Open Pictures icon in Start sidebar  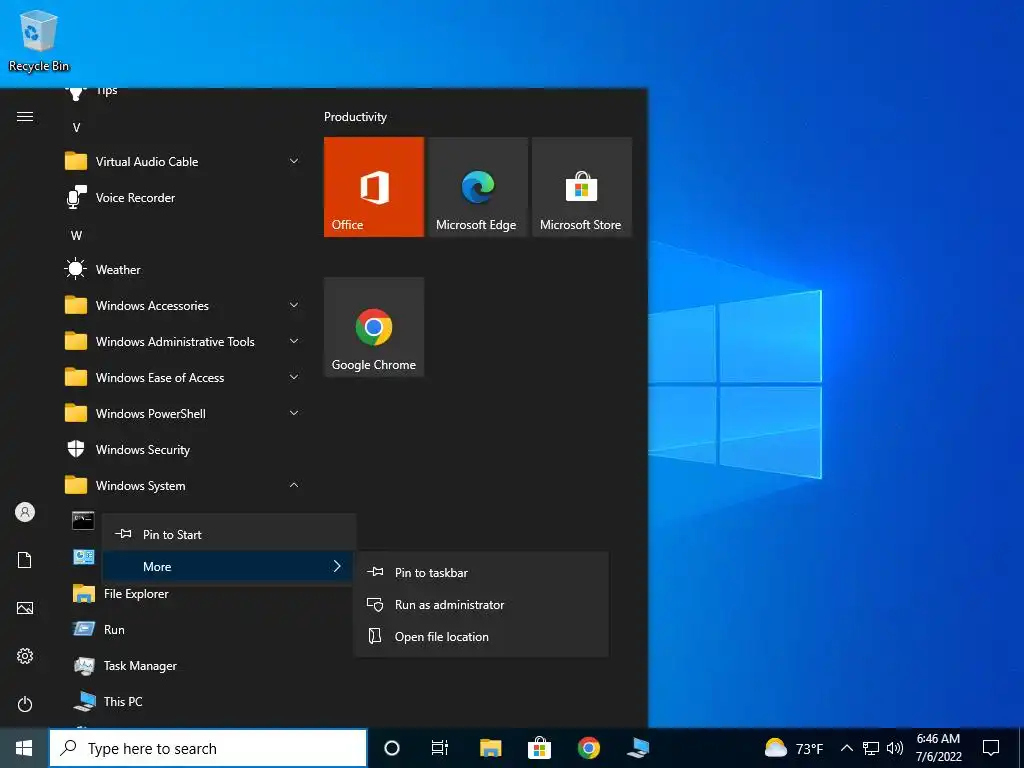pos(25,608)
